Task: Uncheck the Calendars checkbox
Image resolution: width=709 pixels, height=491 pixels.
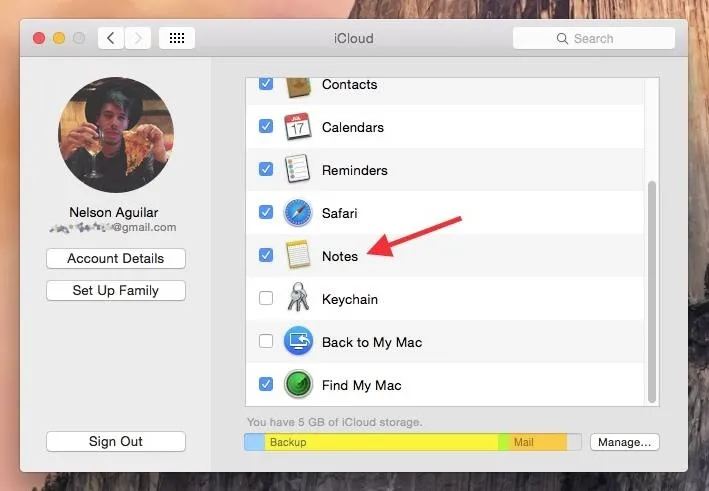Action: (266, 126)
